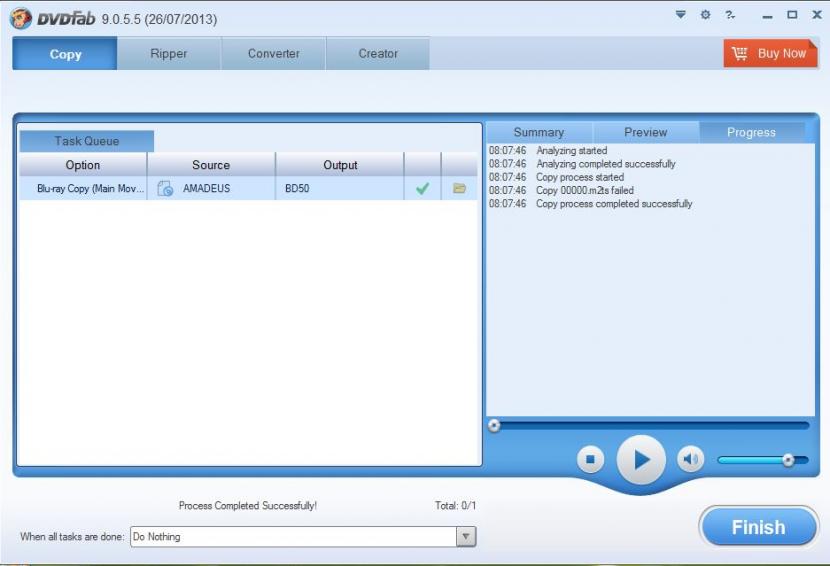Viewport: 830px width, 566px height.
Task: Switch to the Converter module tab
Action: pyautogui.click(x=274, y=53)
